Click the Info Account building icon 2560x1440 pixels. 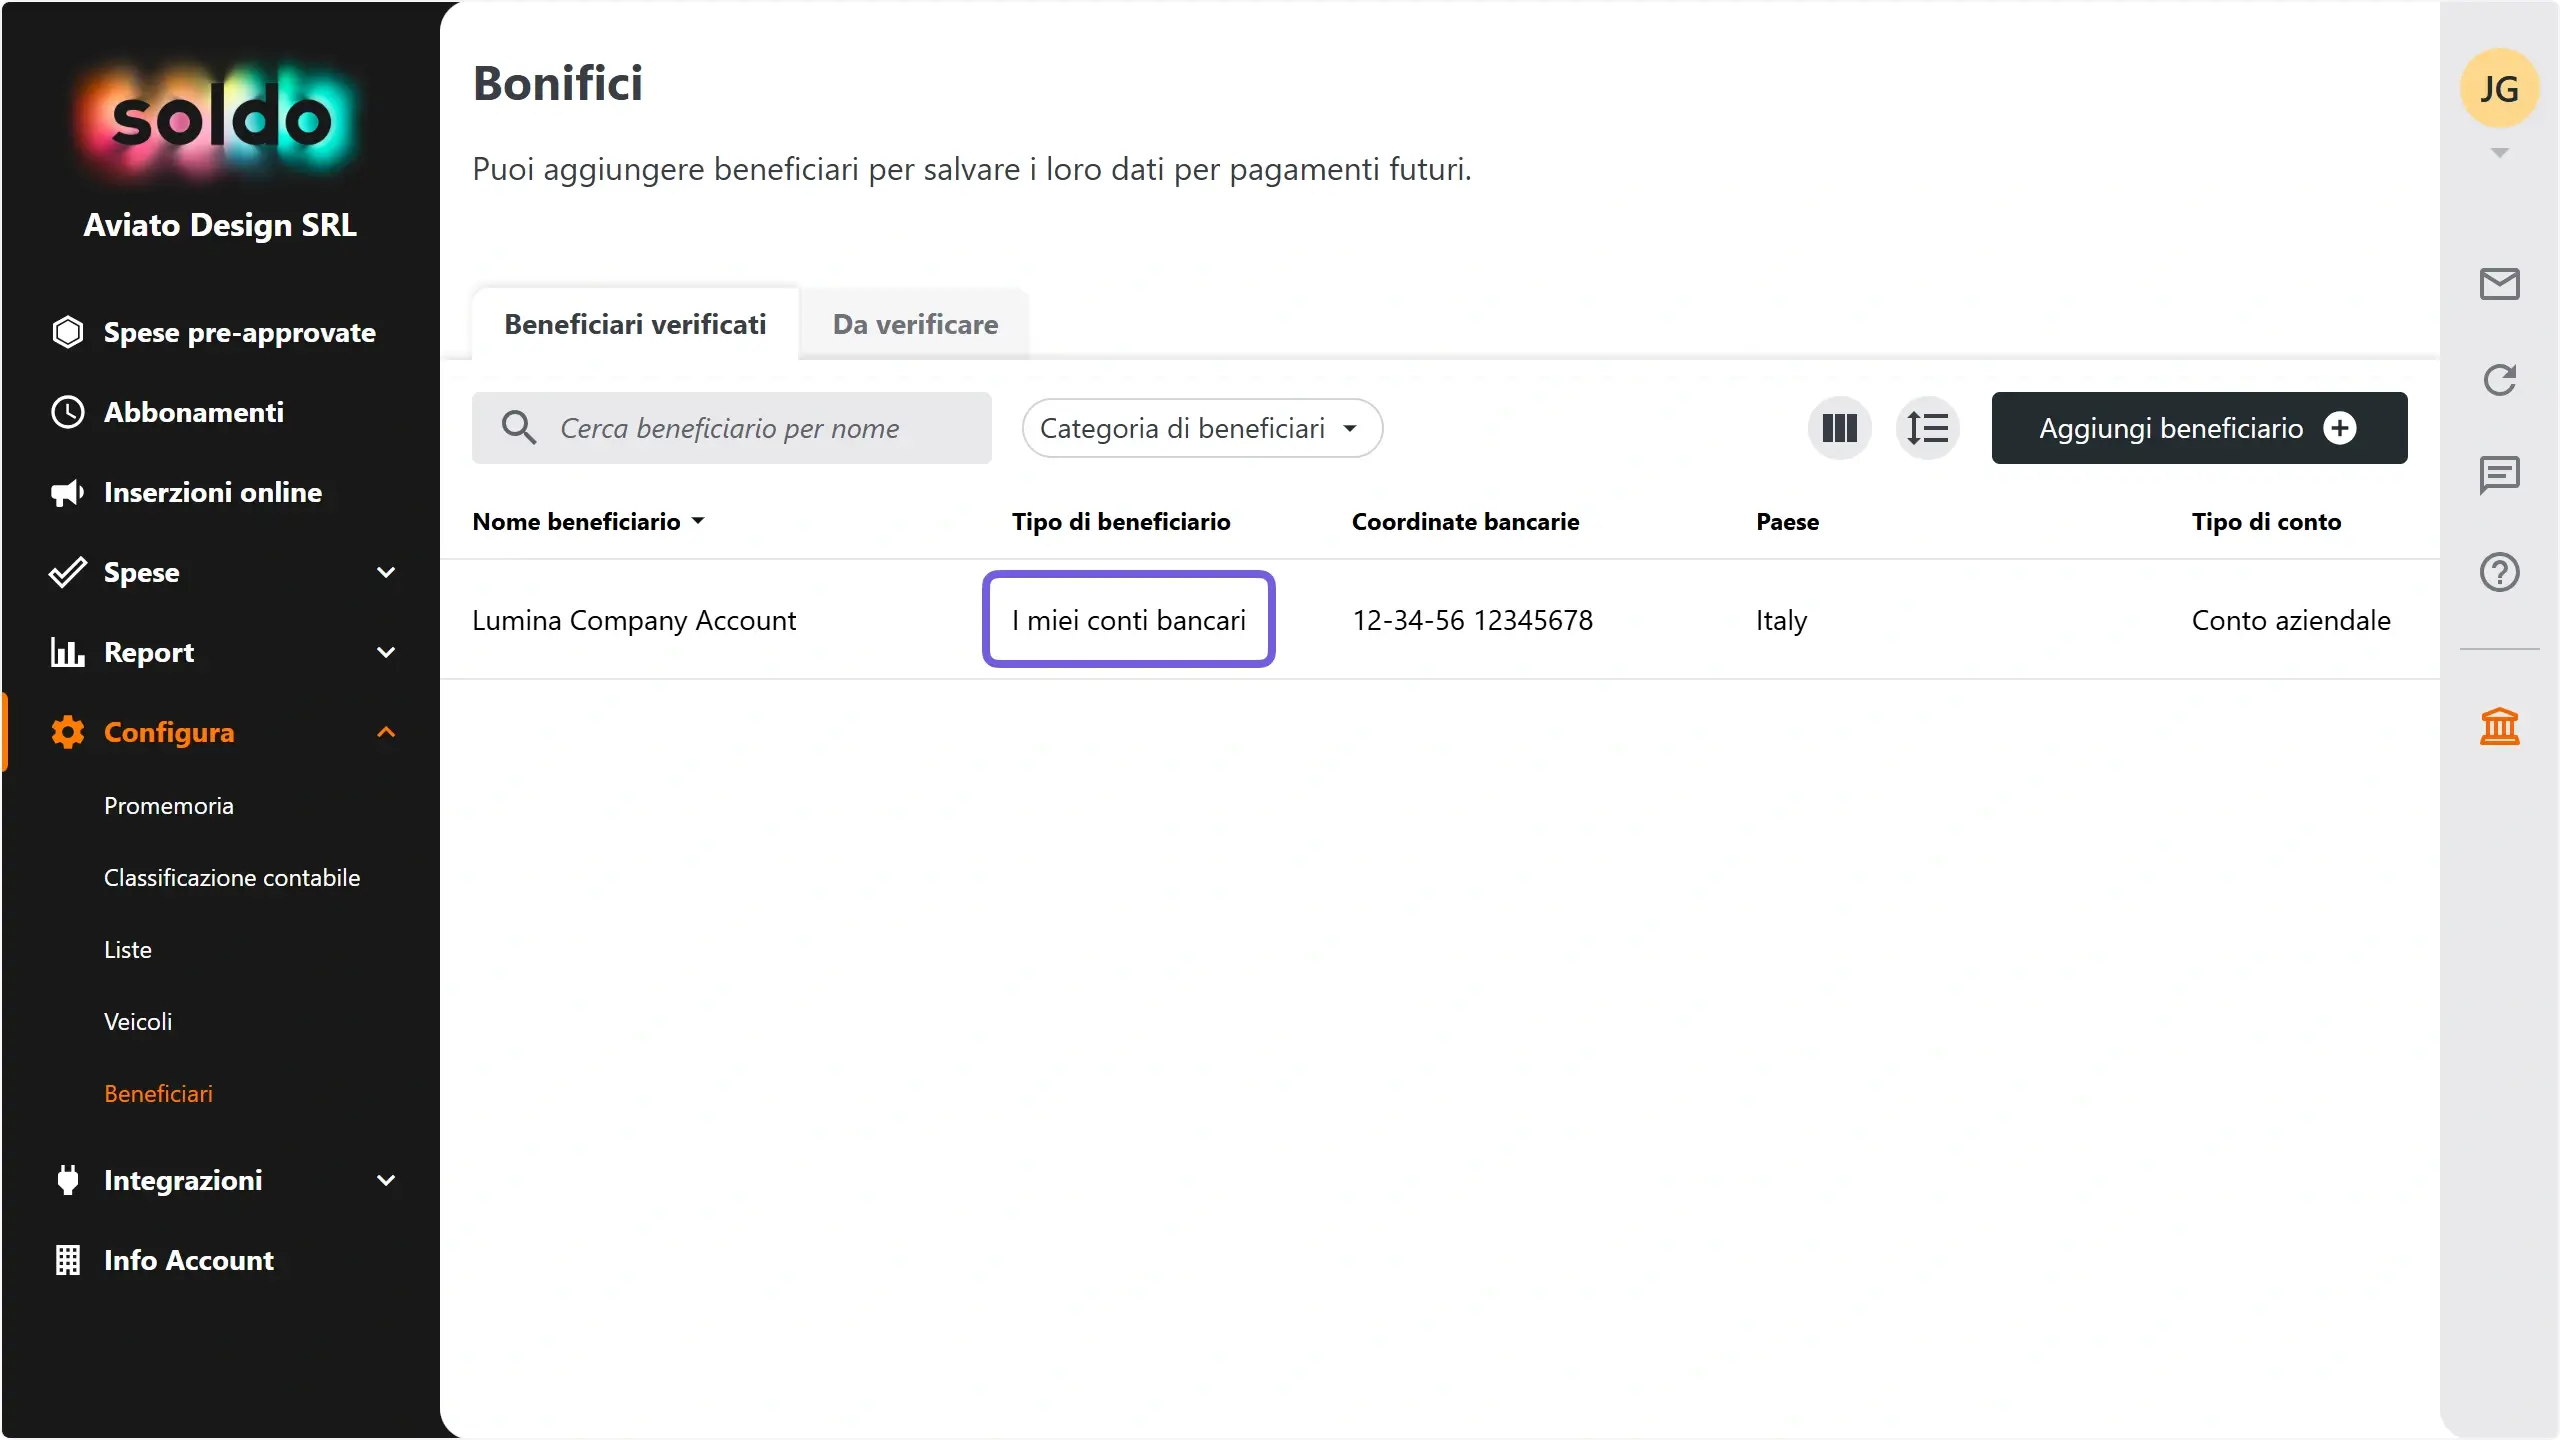(68, 1260)
